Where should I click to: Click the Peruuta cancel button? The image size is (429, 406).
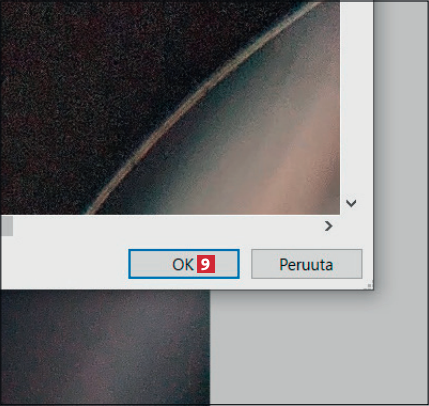coord(306,264)
